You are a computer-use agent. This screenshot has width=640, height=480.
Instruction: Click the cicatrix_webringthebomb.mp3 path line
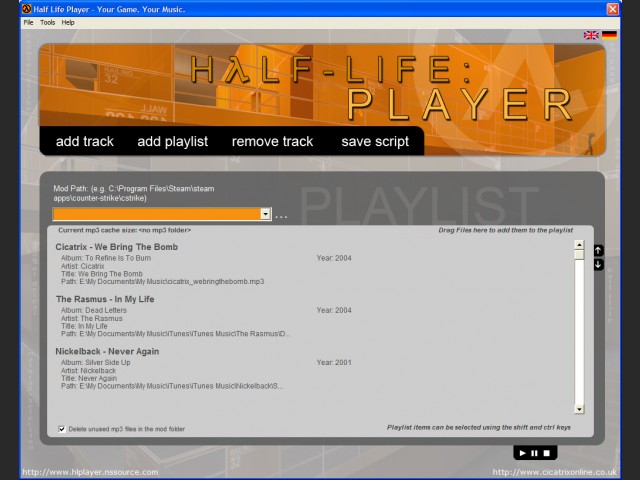(x=162, y=282)
